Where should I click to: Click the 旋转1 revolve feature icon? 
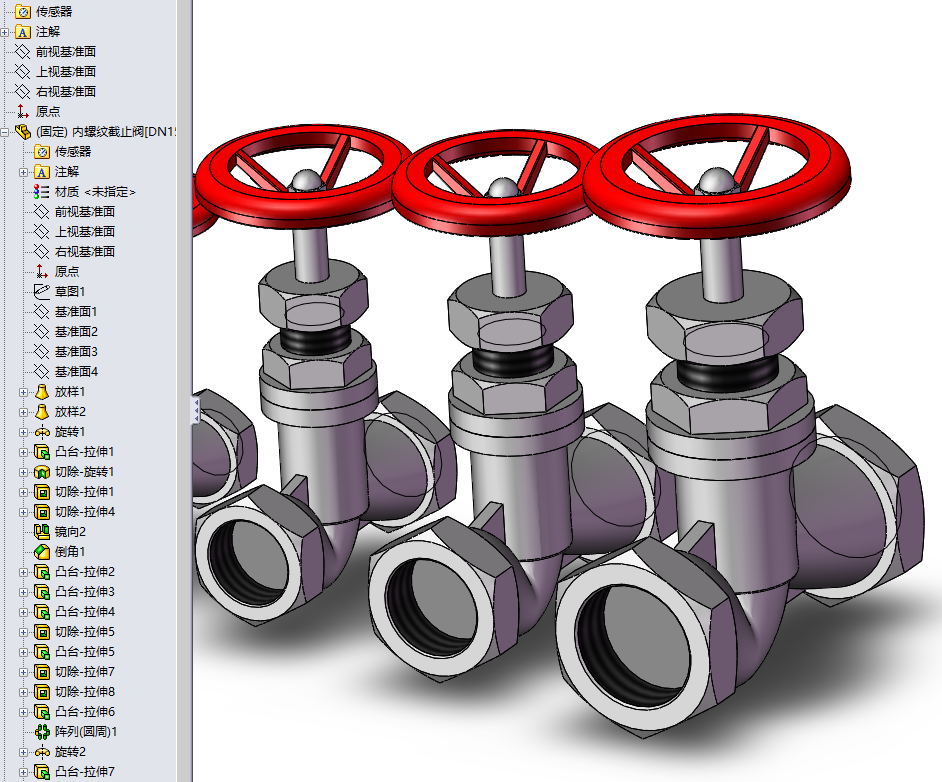coord(42,432)
